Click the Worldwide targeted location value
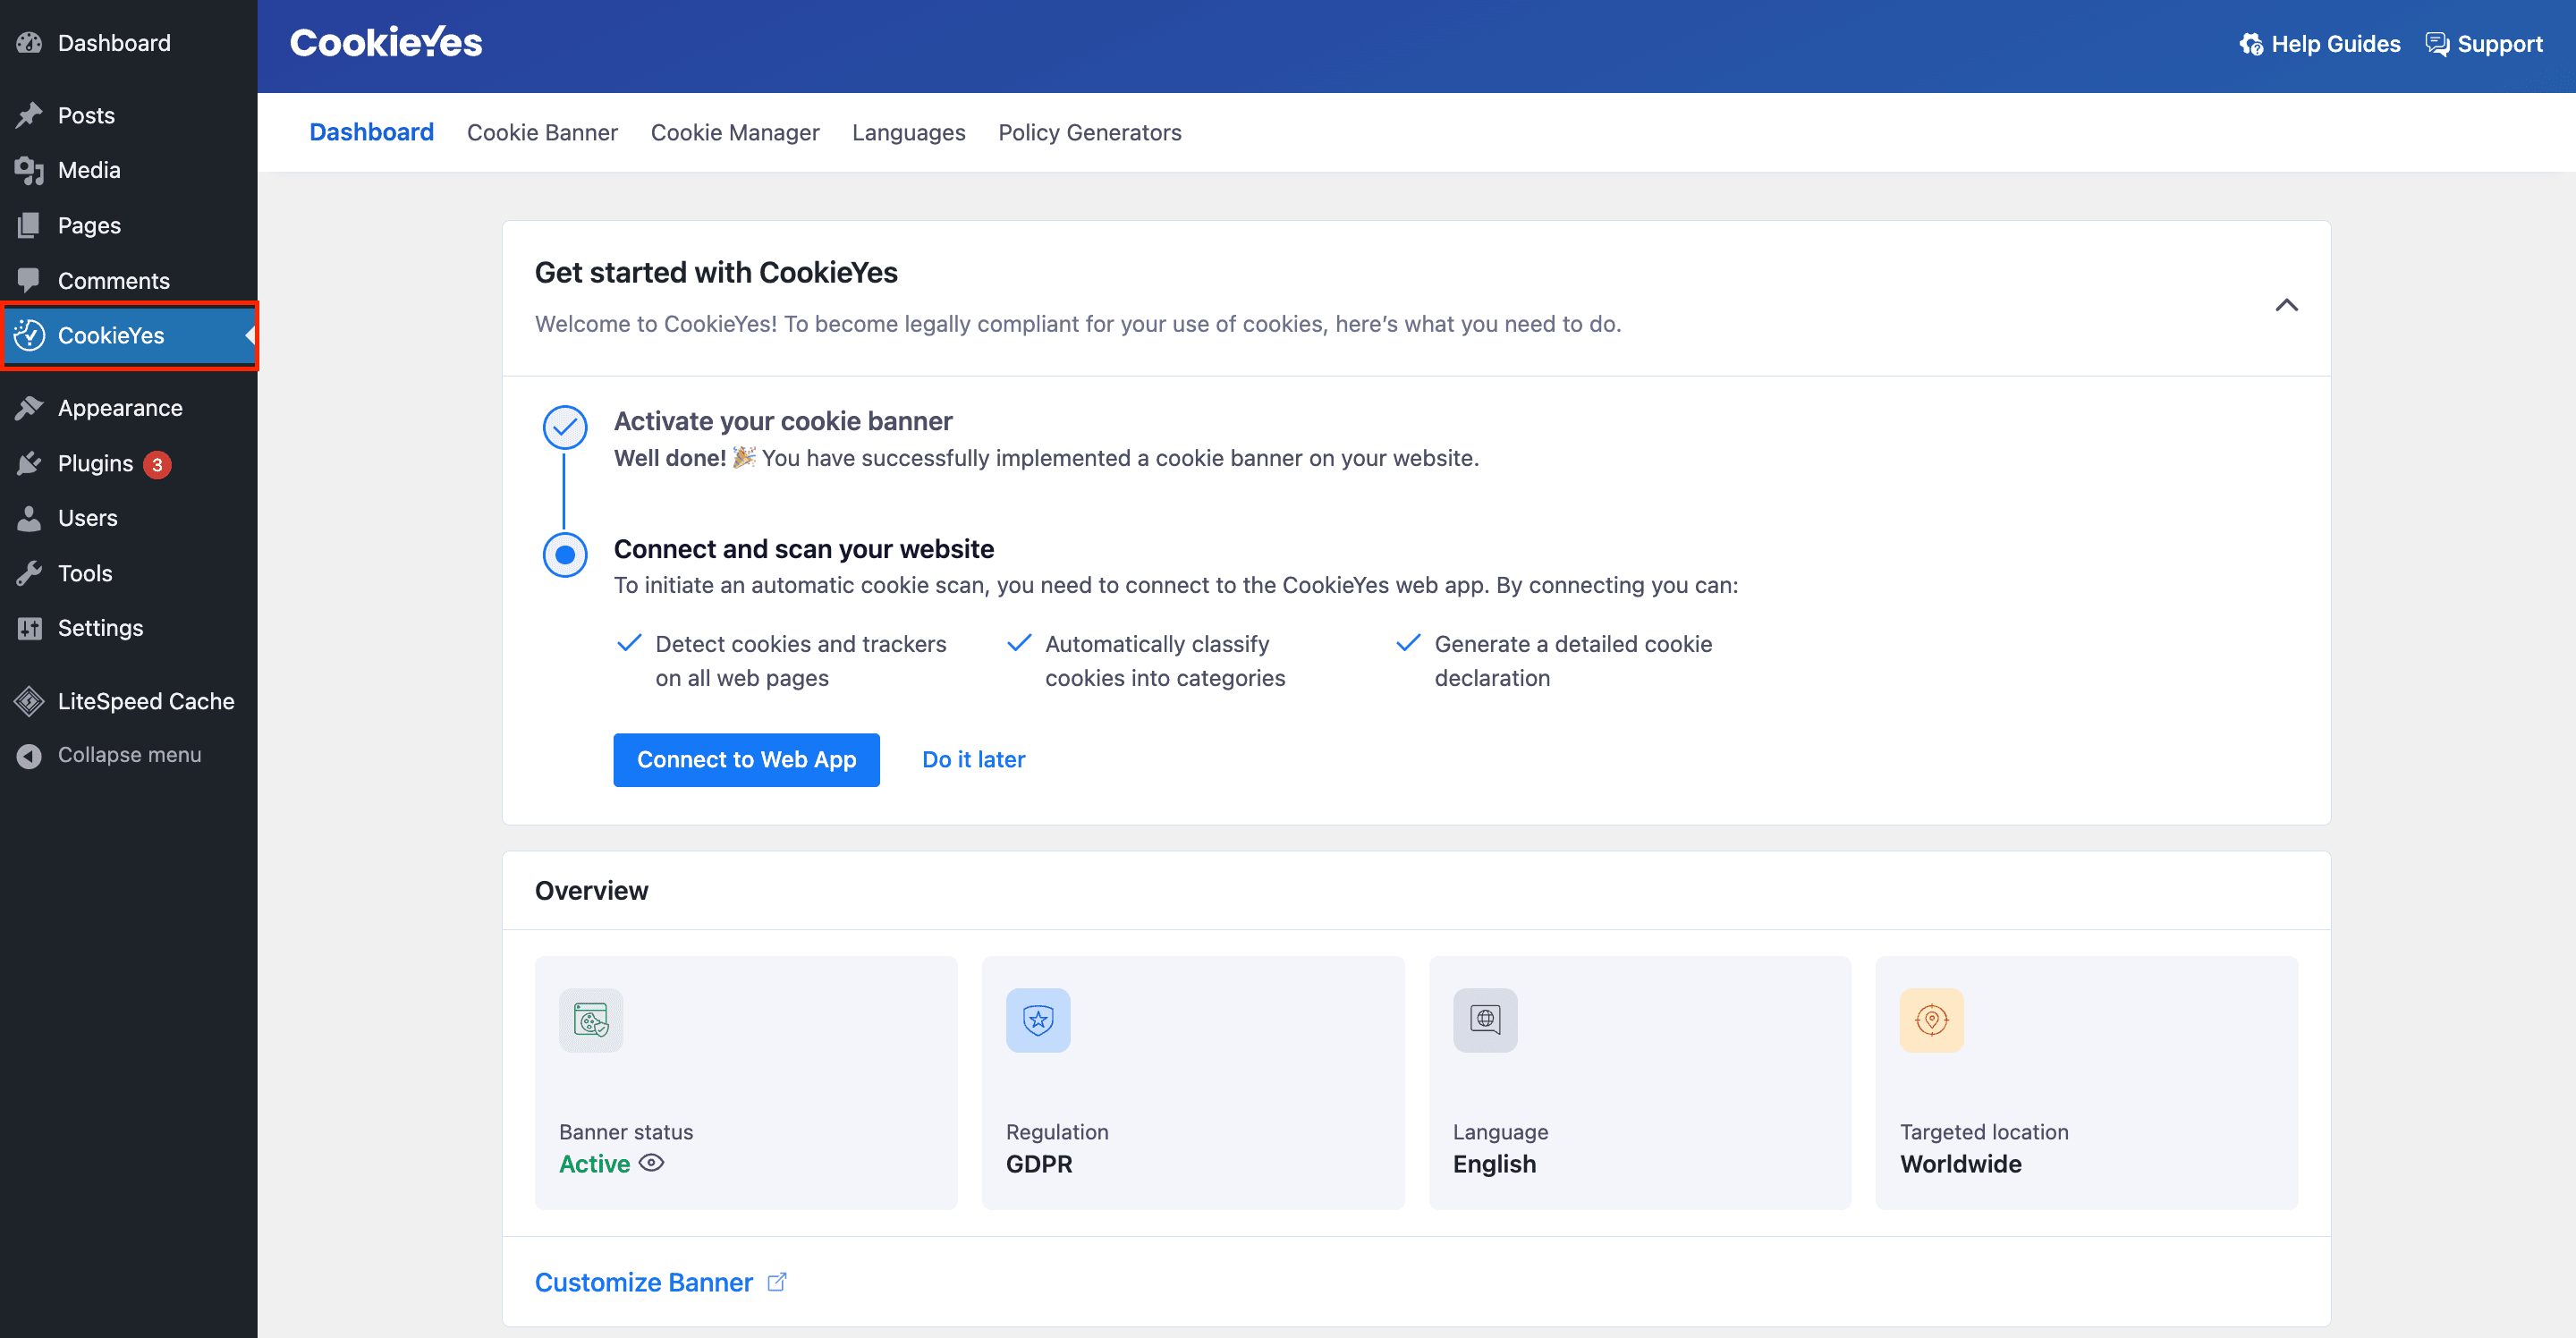Screen dimensions: 2576x1338 1961,1164
